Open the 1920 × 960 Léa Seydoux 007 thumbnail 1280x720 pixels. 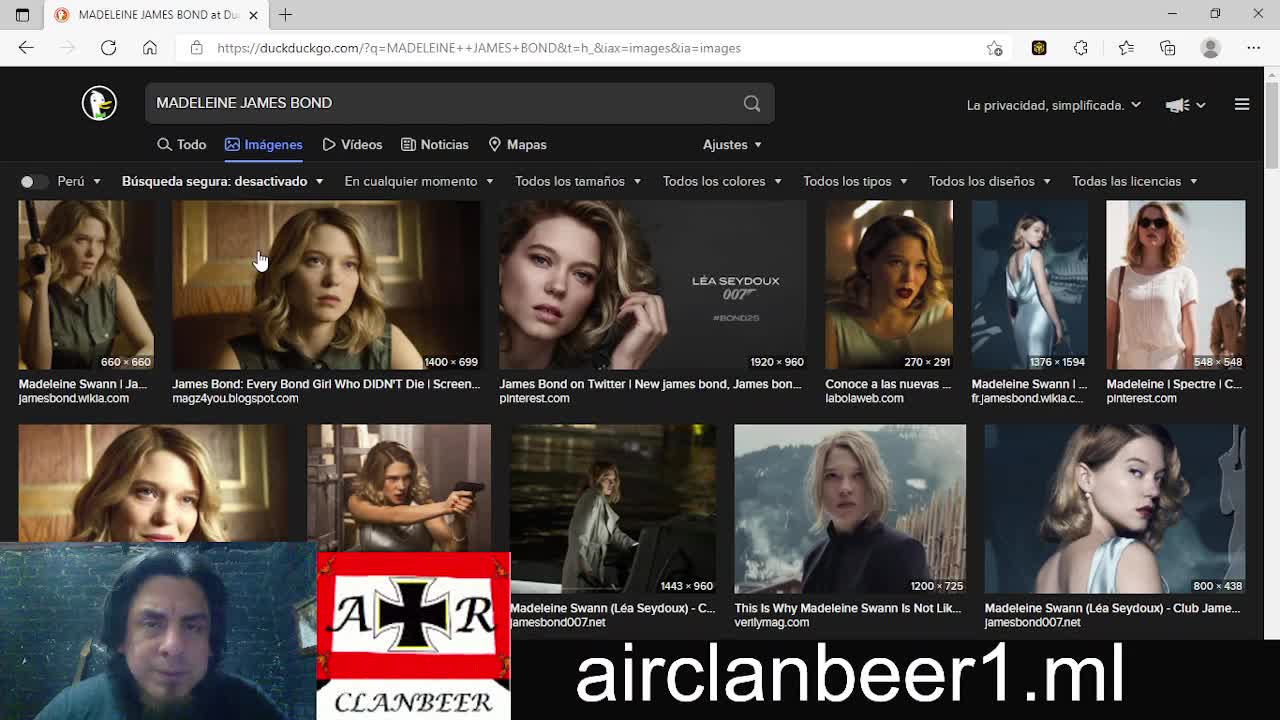point(653,285)
